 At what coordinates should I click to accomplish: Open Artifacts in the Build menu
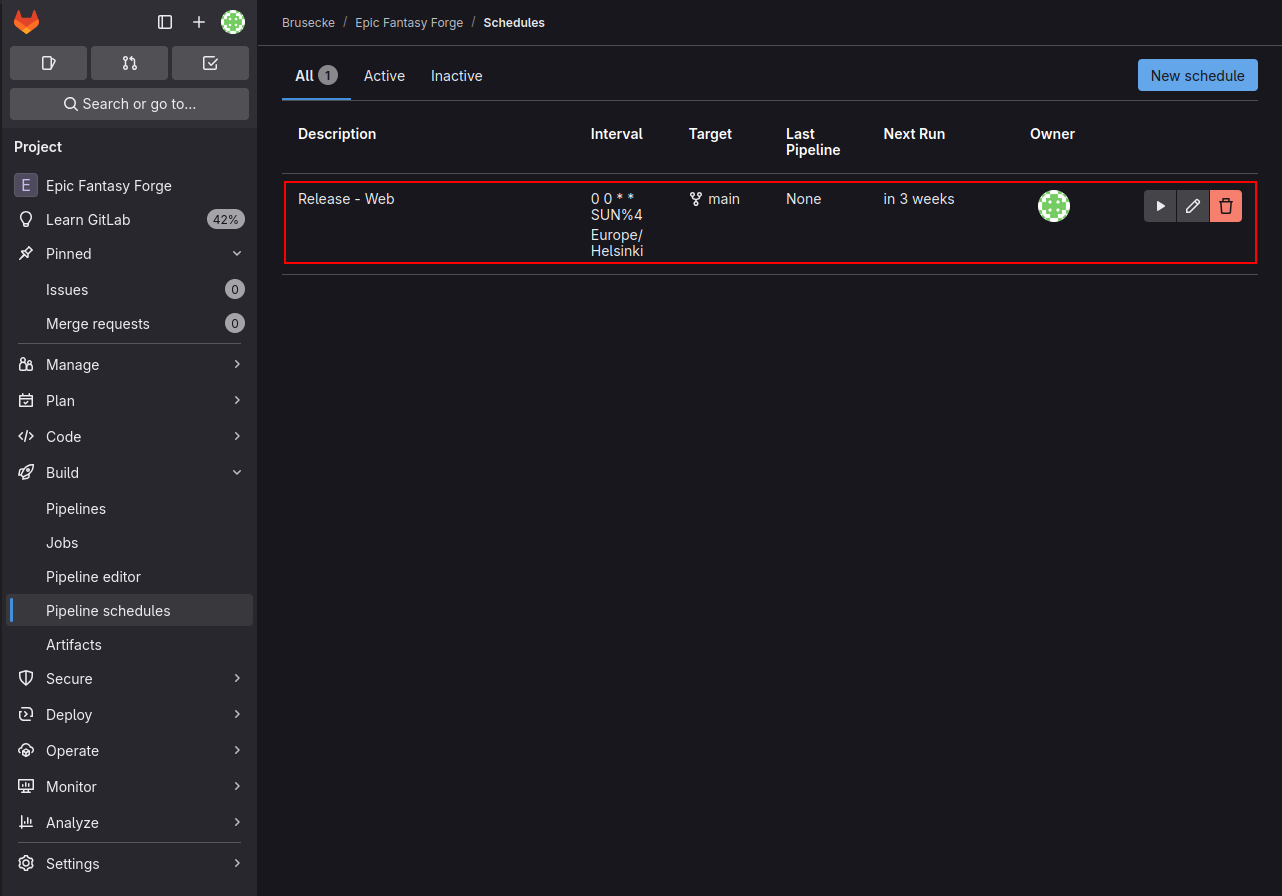coord(130,645)
